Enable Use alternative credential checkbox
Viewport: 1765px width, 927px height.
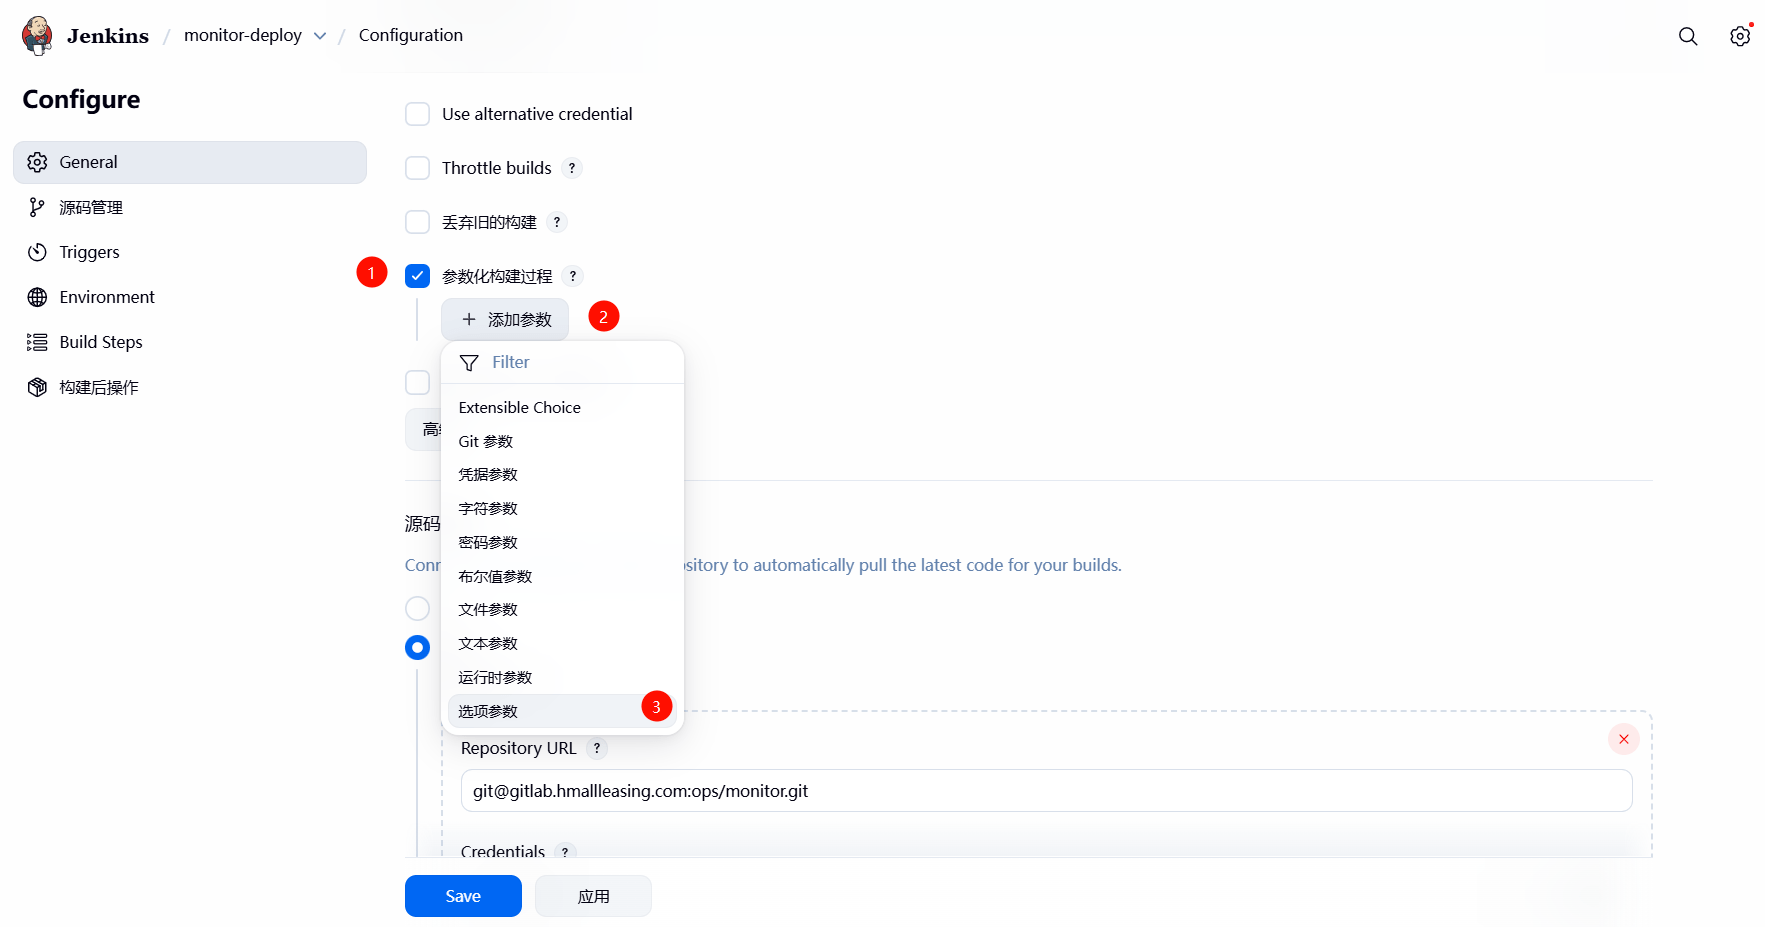click(417, 114)
